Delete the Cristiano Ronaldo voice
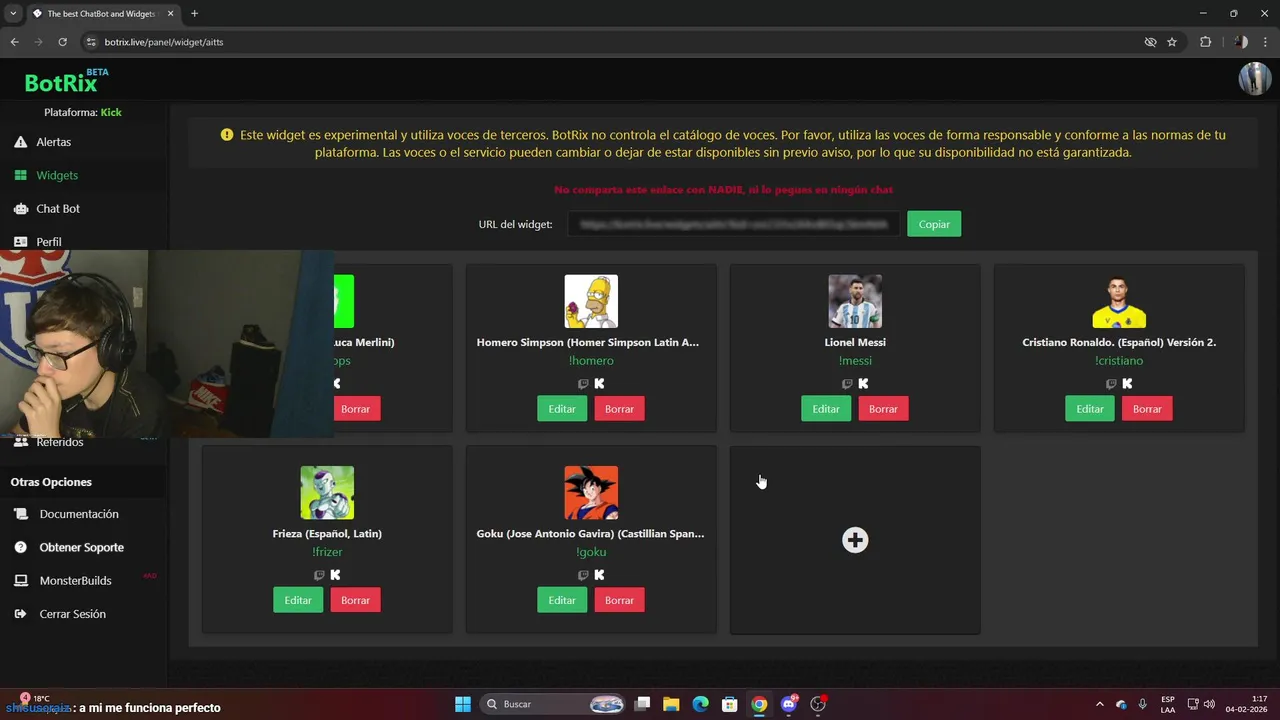This screenshot has width=1280, height=720. click(x=1147, y=409)
